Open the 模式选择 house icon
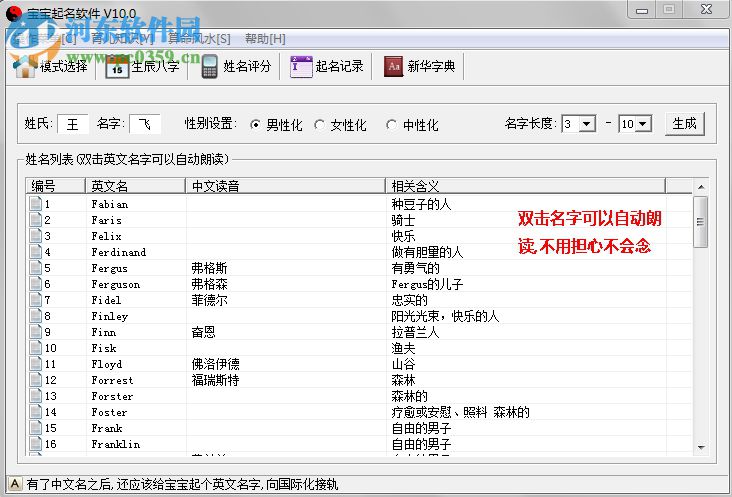This screenshot has width=732, height=497. coord(24,66)
